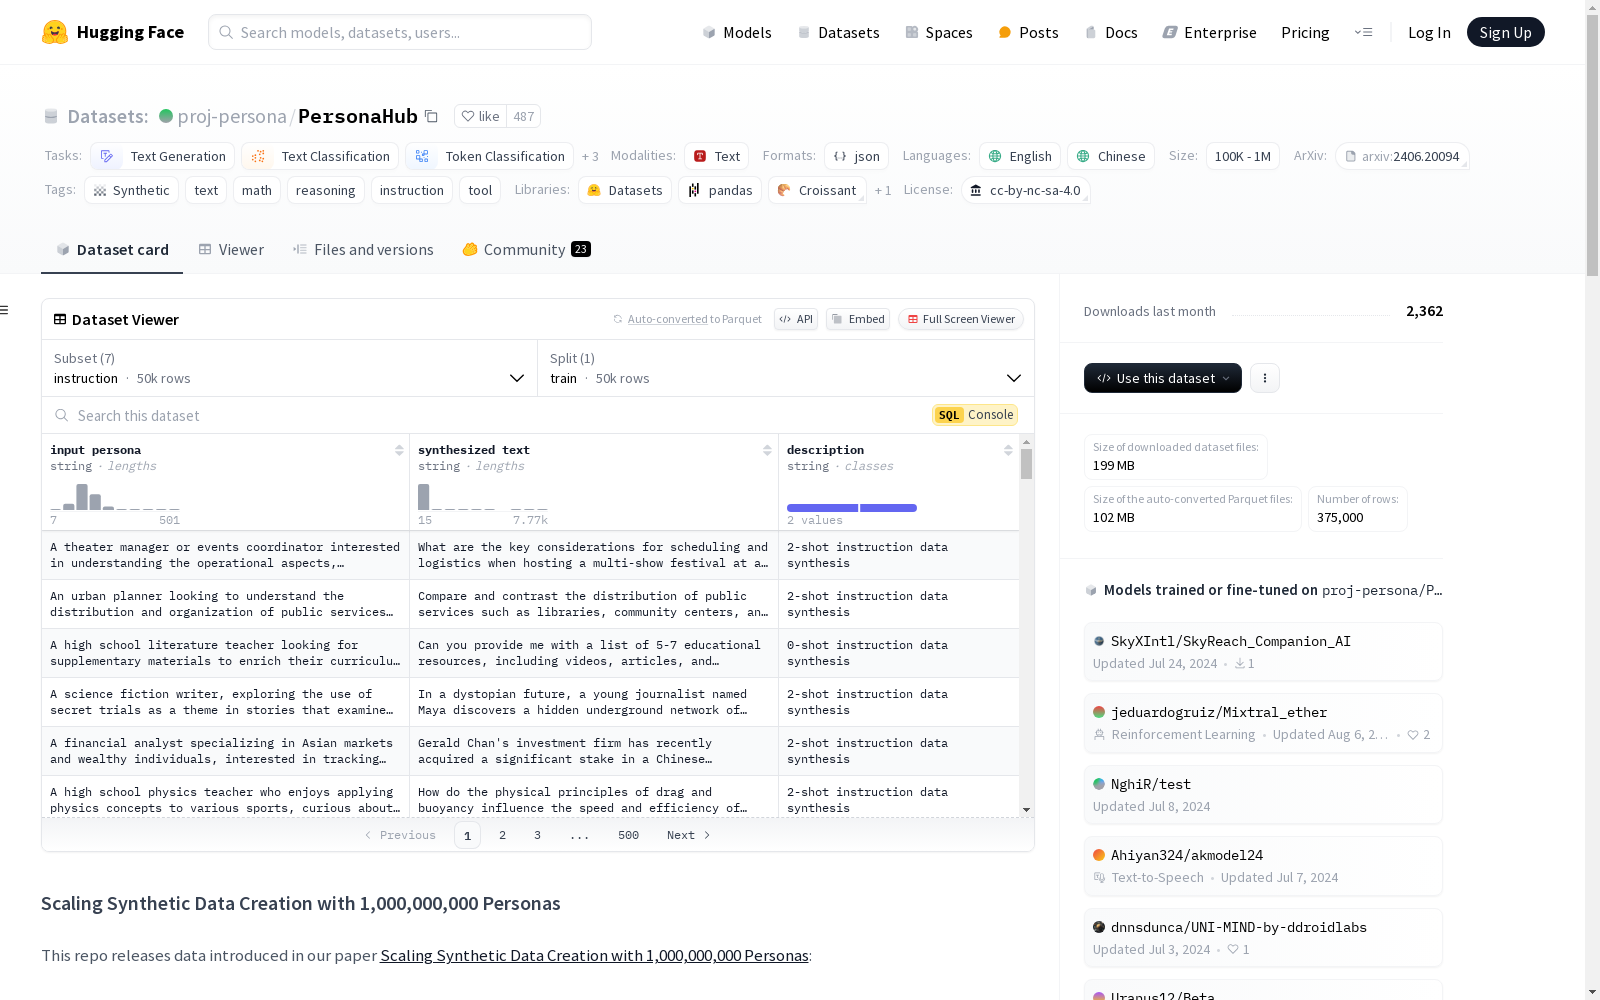1600x1000 pixels.
Task: Open the cc-by-nc-sa-4.0 license tag
Action: [x=1025, y=190]
